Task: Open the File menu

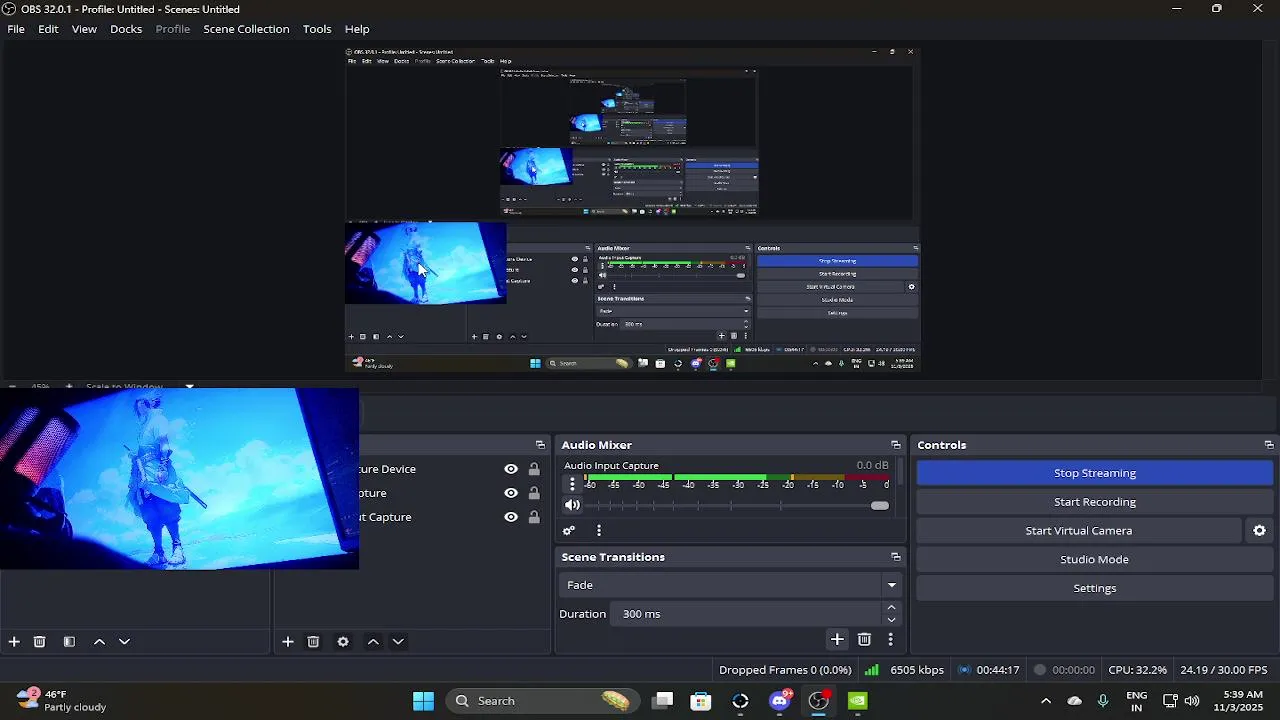Action: point(16,29)
